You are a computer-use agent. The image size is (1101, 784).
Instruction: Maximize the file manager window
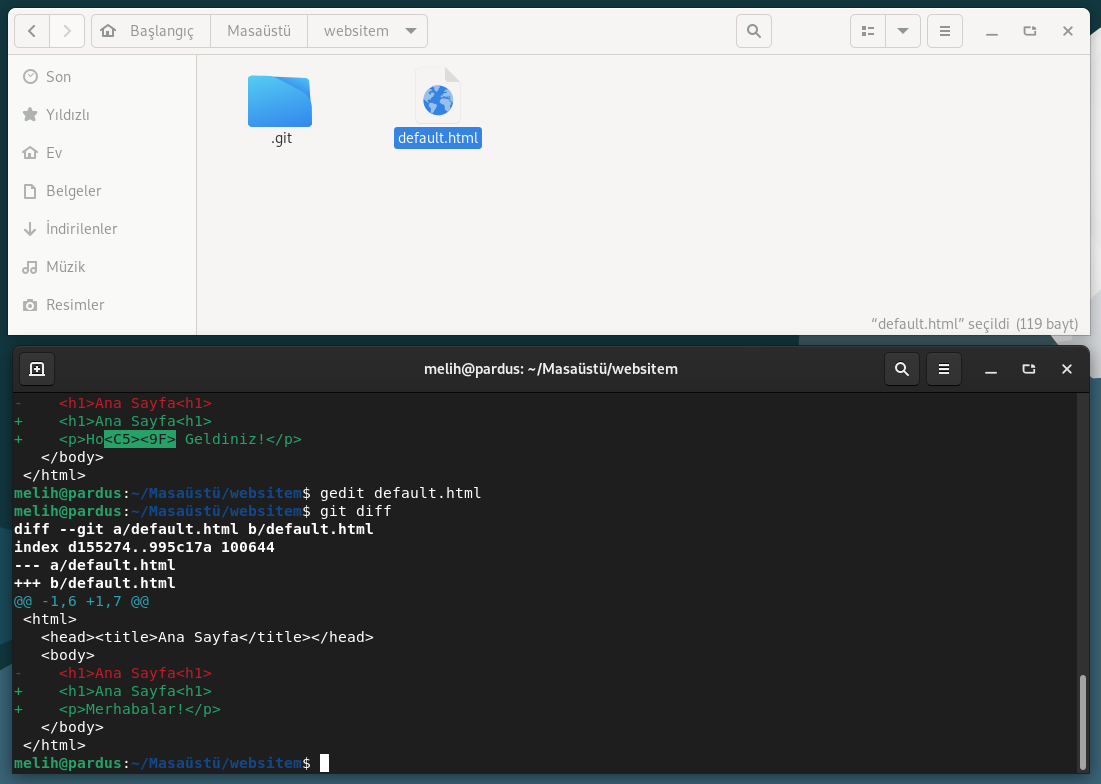point(1029,31)
